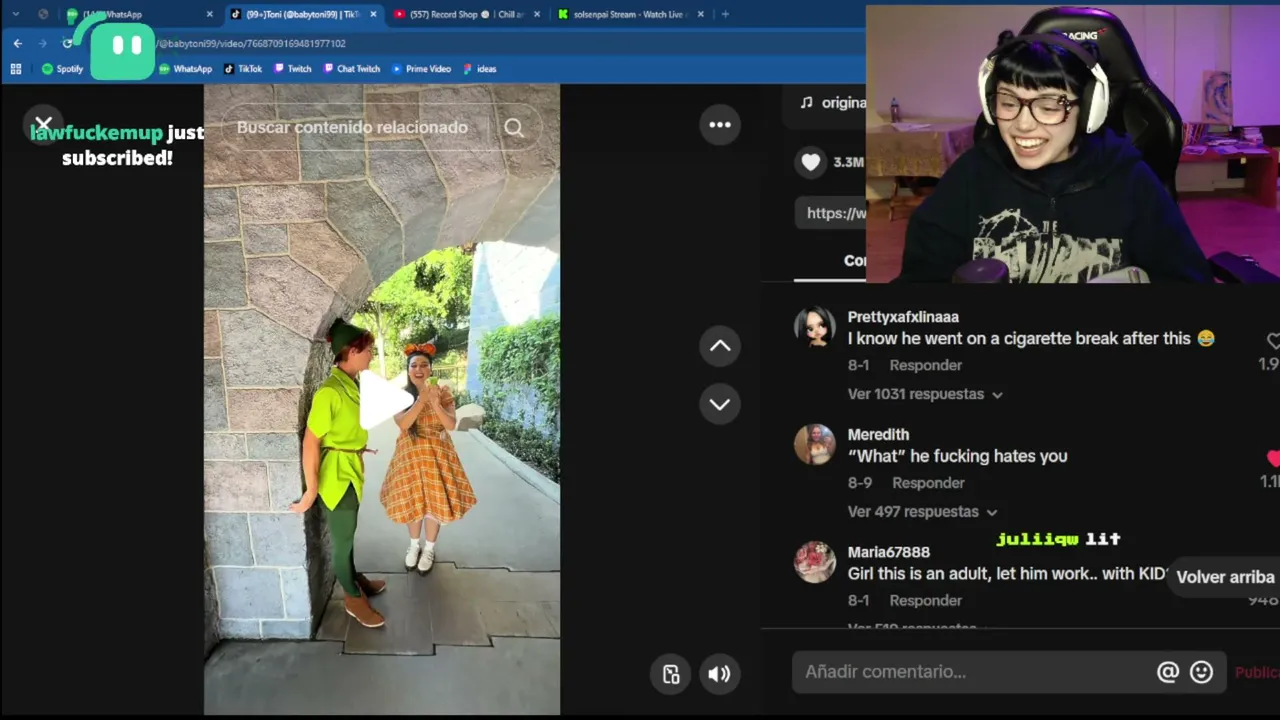Click the 'Buscar contenido relacionado' search field
Image resolution: width=1280 pixels, height=720 pixels.
point(352,128)
